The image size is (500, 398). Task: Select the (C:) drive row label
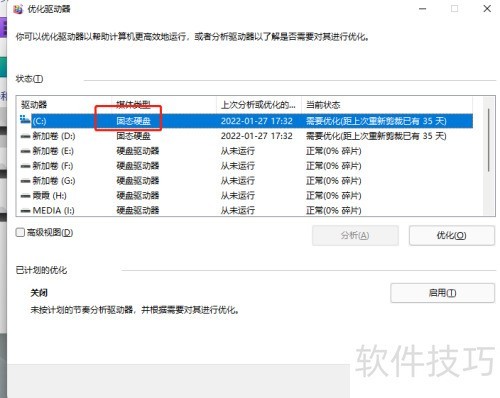coord(39,121)
